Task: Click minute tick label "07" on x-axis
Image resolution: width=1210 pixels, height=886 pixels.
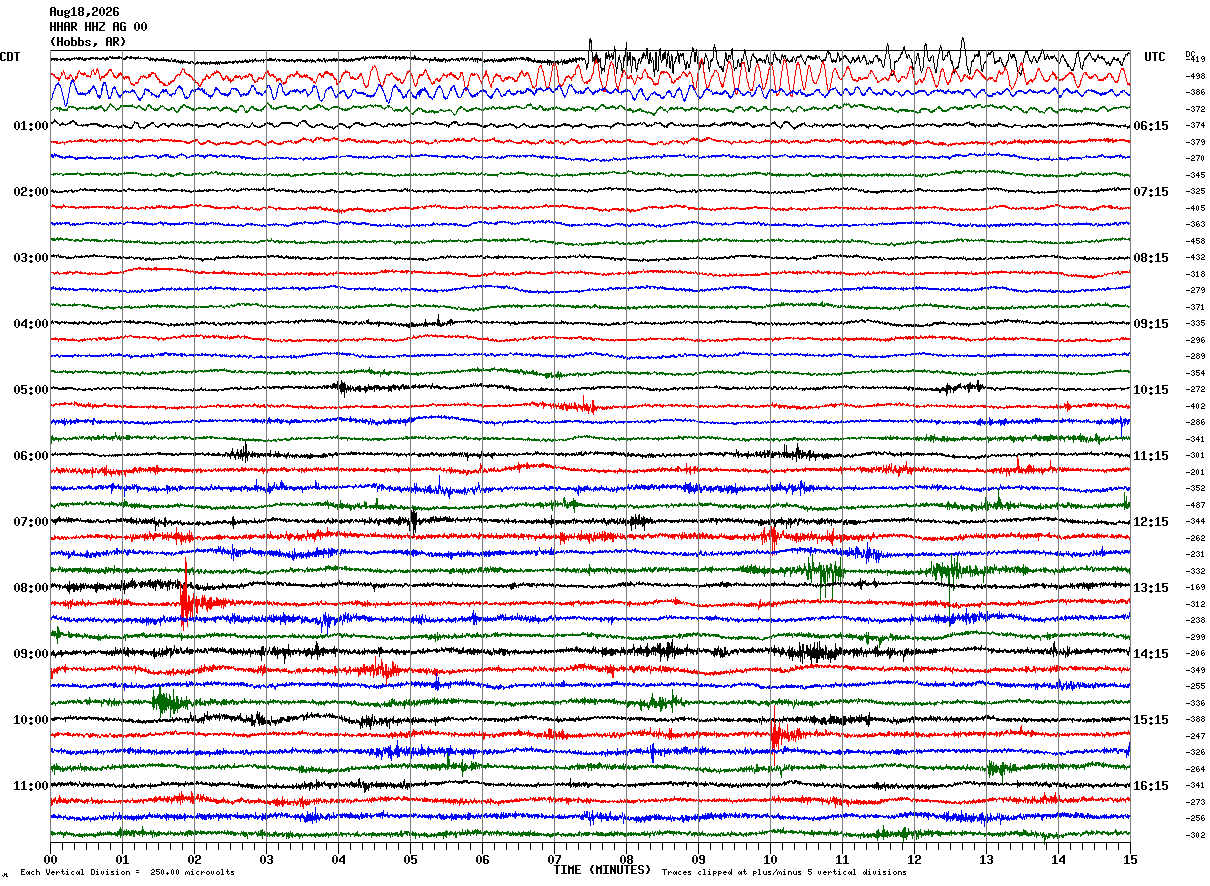Action: pos(554,859)
